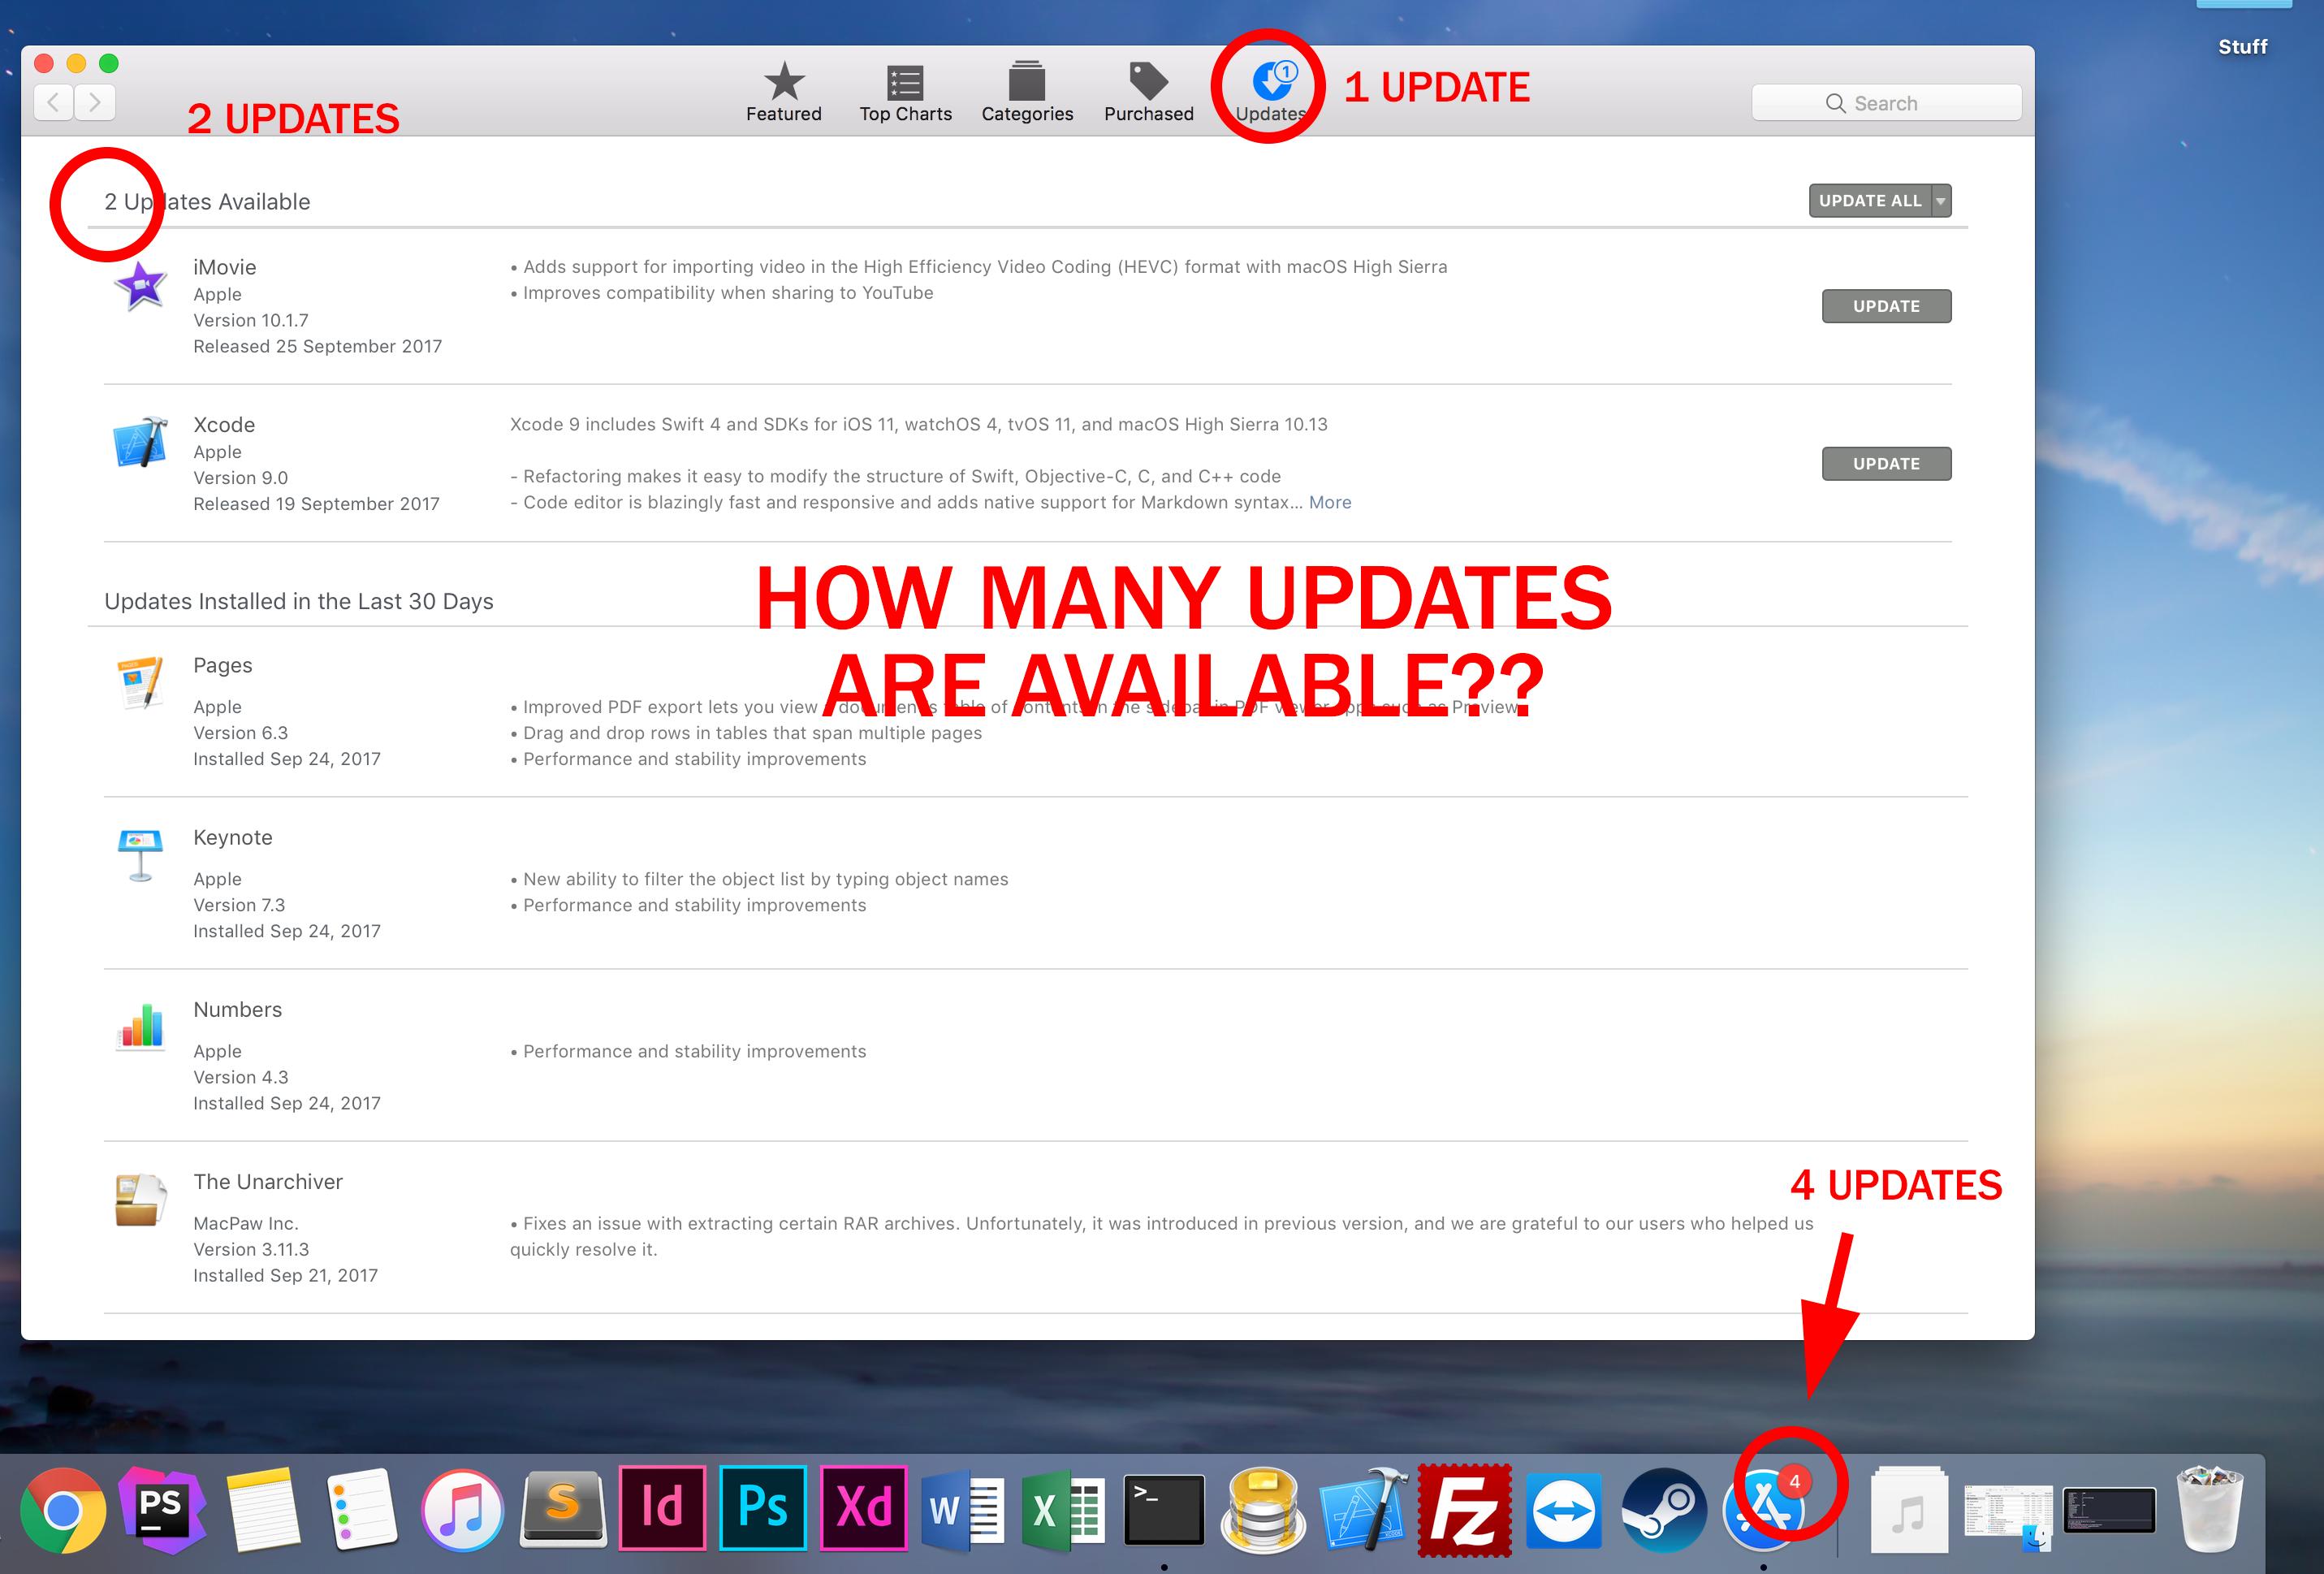Expand Xcode release notes via More
The image size is (2324, 1574).
tap(1329, 503)
